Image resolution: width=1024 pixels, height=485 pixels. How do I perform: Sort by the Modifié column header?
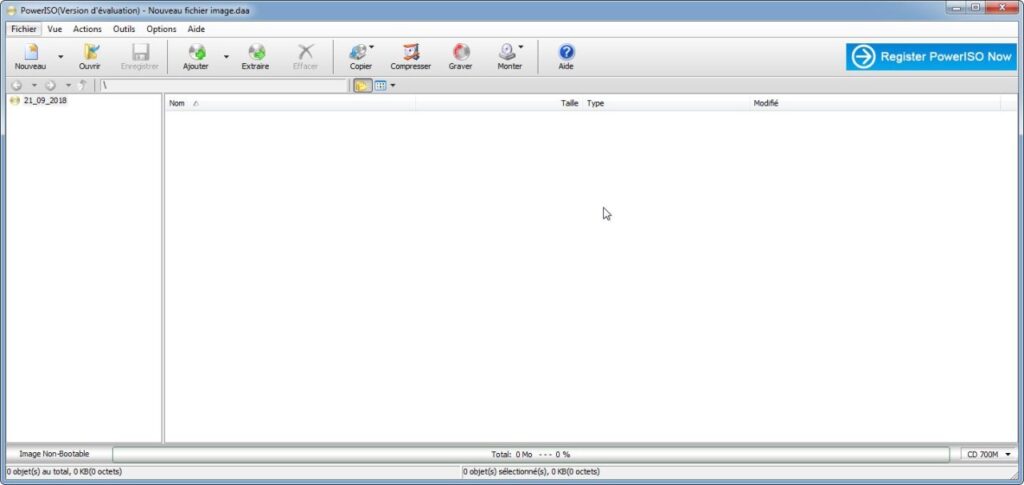click(x=875, y=103)
